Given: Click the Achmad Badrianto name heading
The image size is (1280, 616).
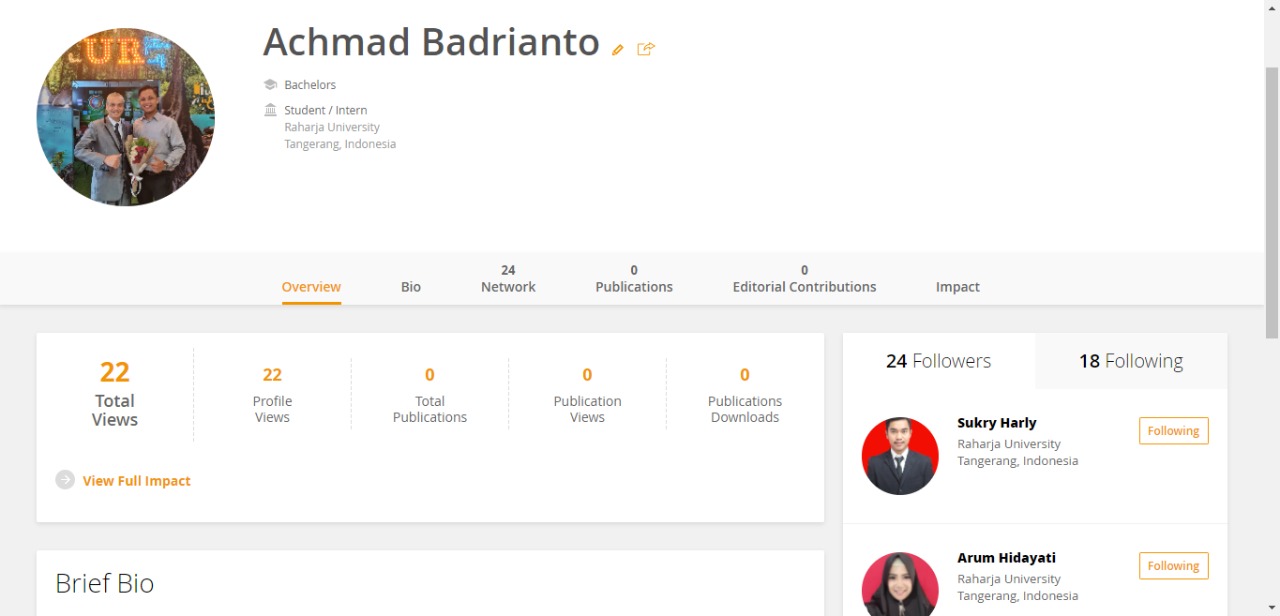Looking at the screenshot, I should pos(431,42).
